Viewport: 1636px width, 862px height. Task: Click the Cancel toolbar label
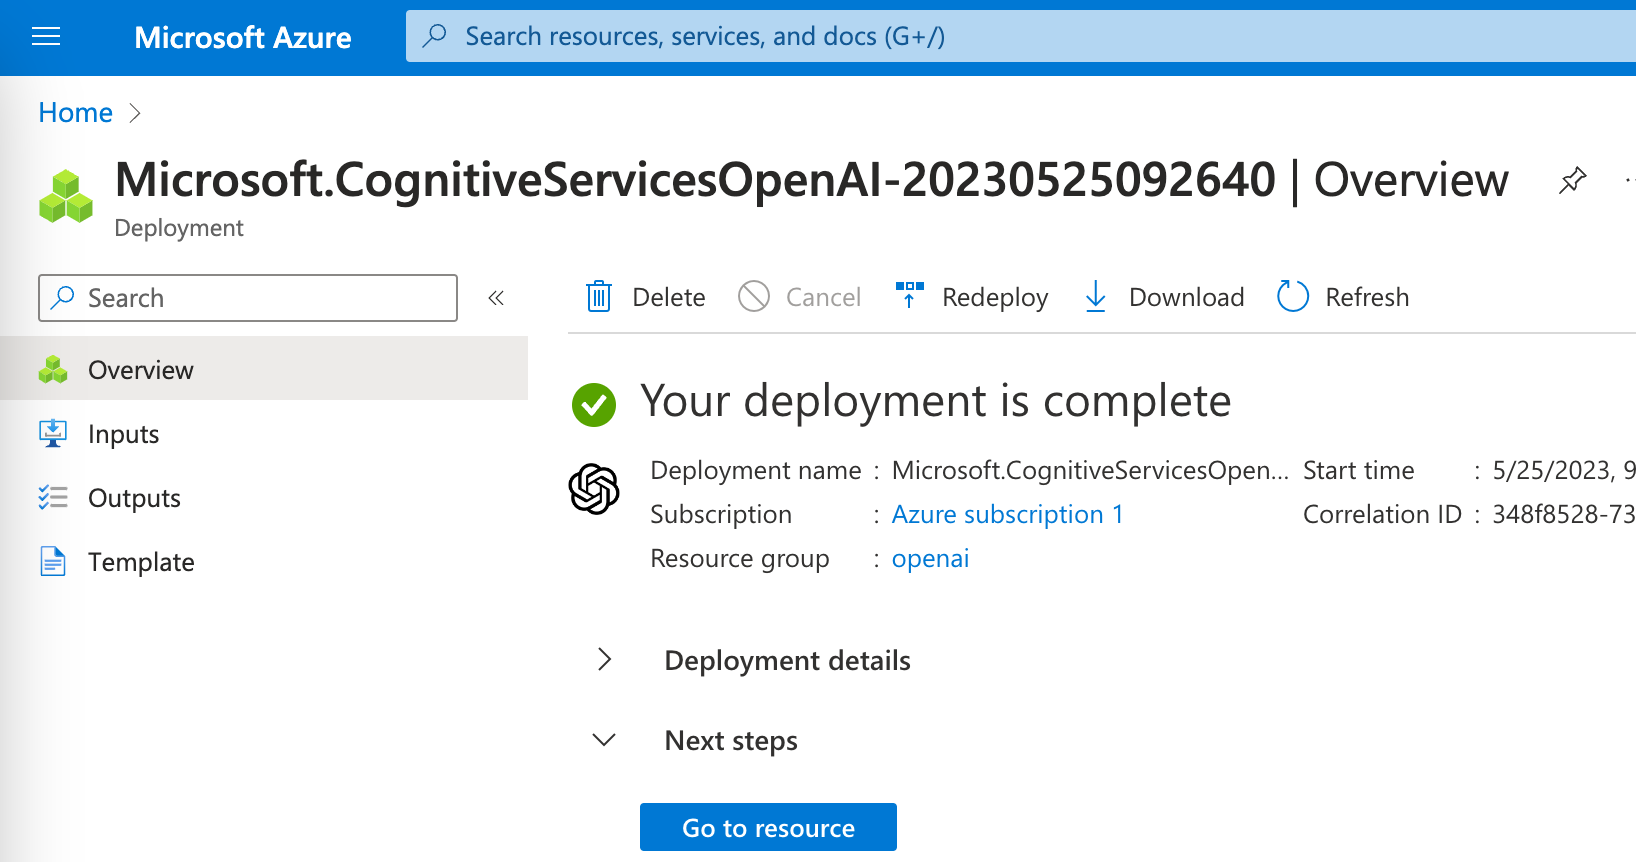[823, 297]
